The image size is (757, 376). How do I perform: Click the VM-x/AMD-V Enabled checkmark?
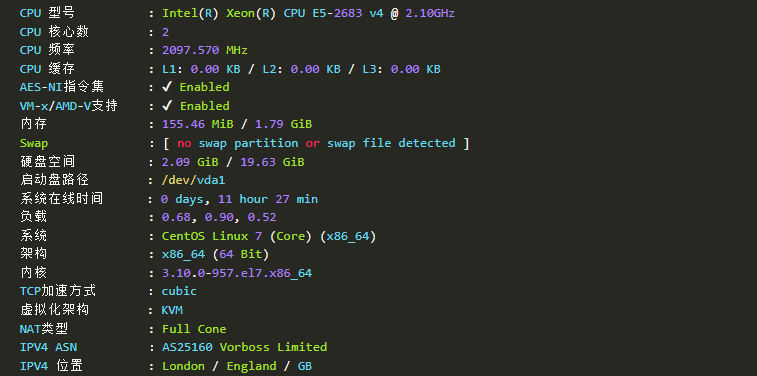click(x=167, y=106)
